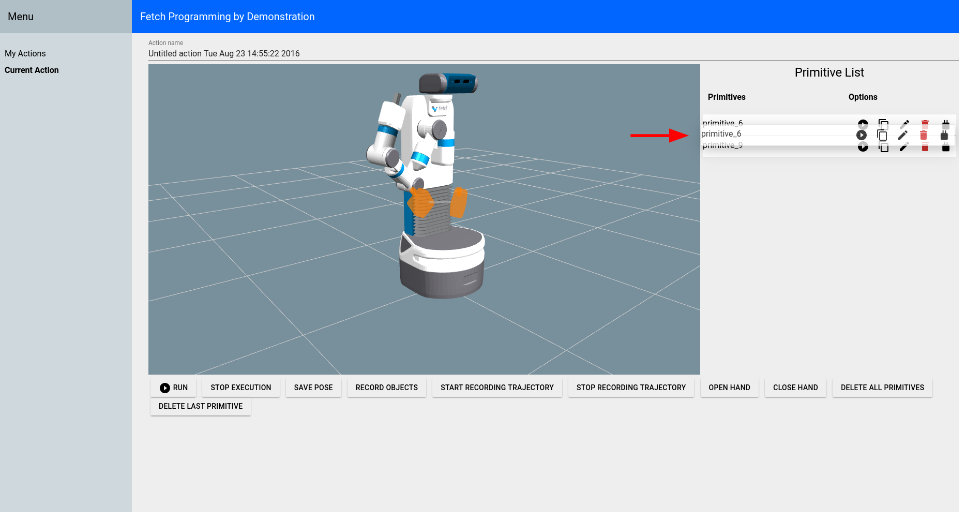The width and height of the screenshot is (959, 512).
Task: Start recording trajectory
Action: coord(496,387)
